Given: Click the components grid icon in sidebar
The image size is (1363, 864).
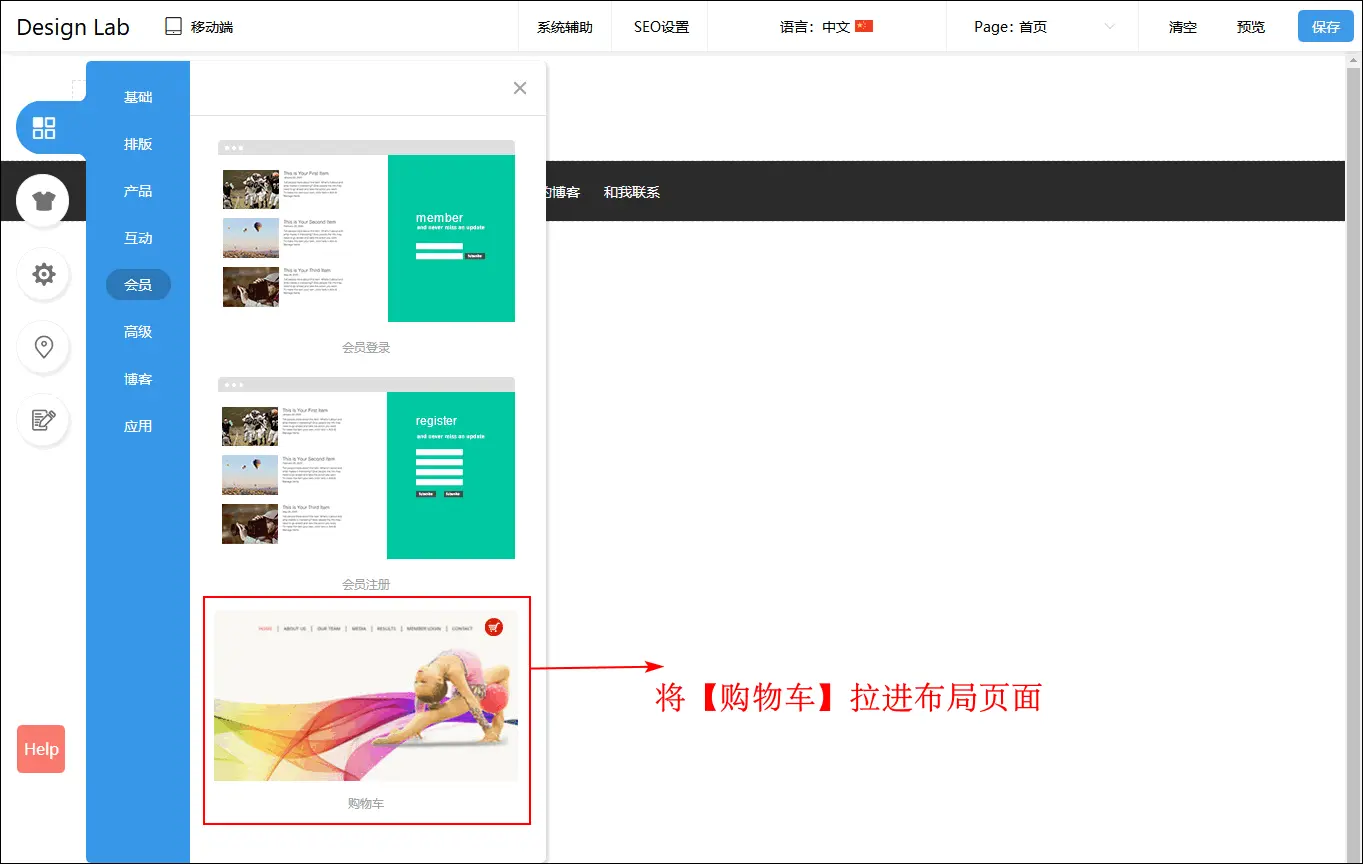Looking at the screenshot, I should (44, 128).
